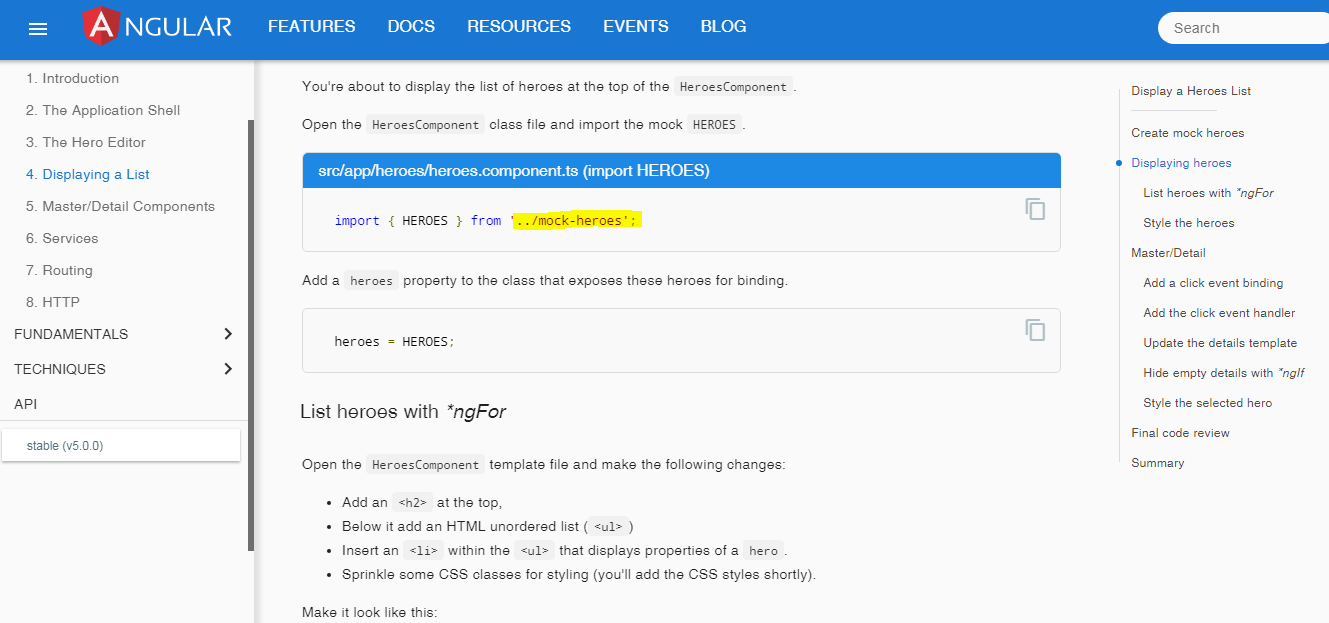Copy the heroes property code snippet
The image size is (1329, 623).
click(x=1035, y=330)
